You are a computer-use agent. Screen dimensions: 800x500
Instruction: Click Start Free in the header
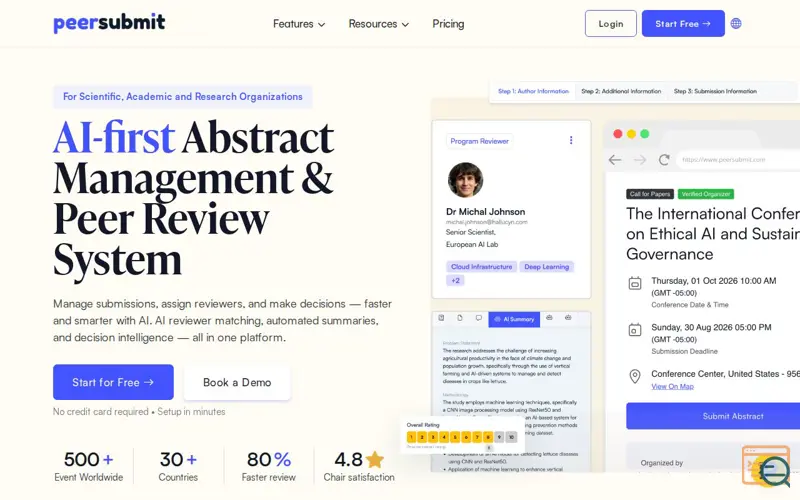[x=683, y=23]
